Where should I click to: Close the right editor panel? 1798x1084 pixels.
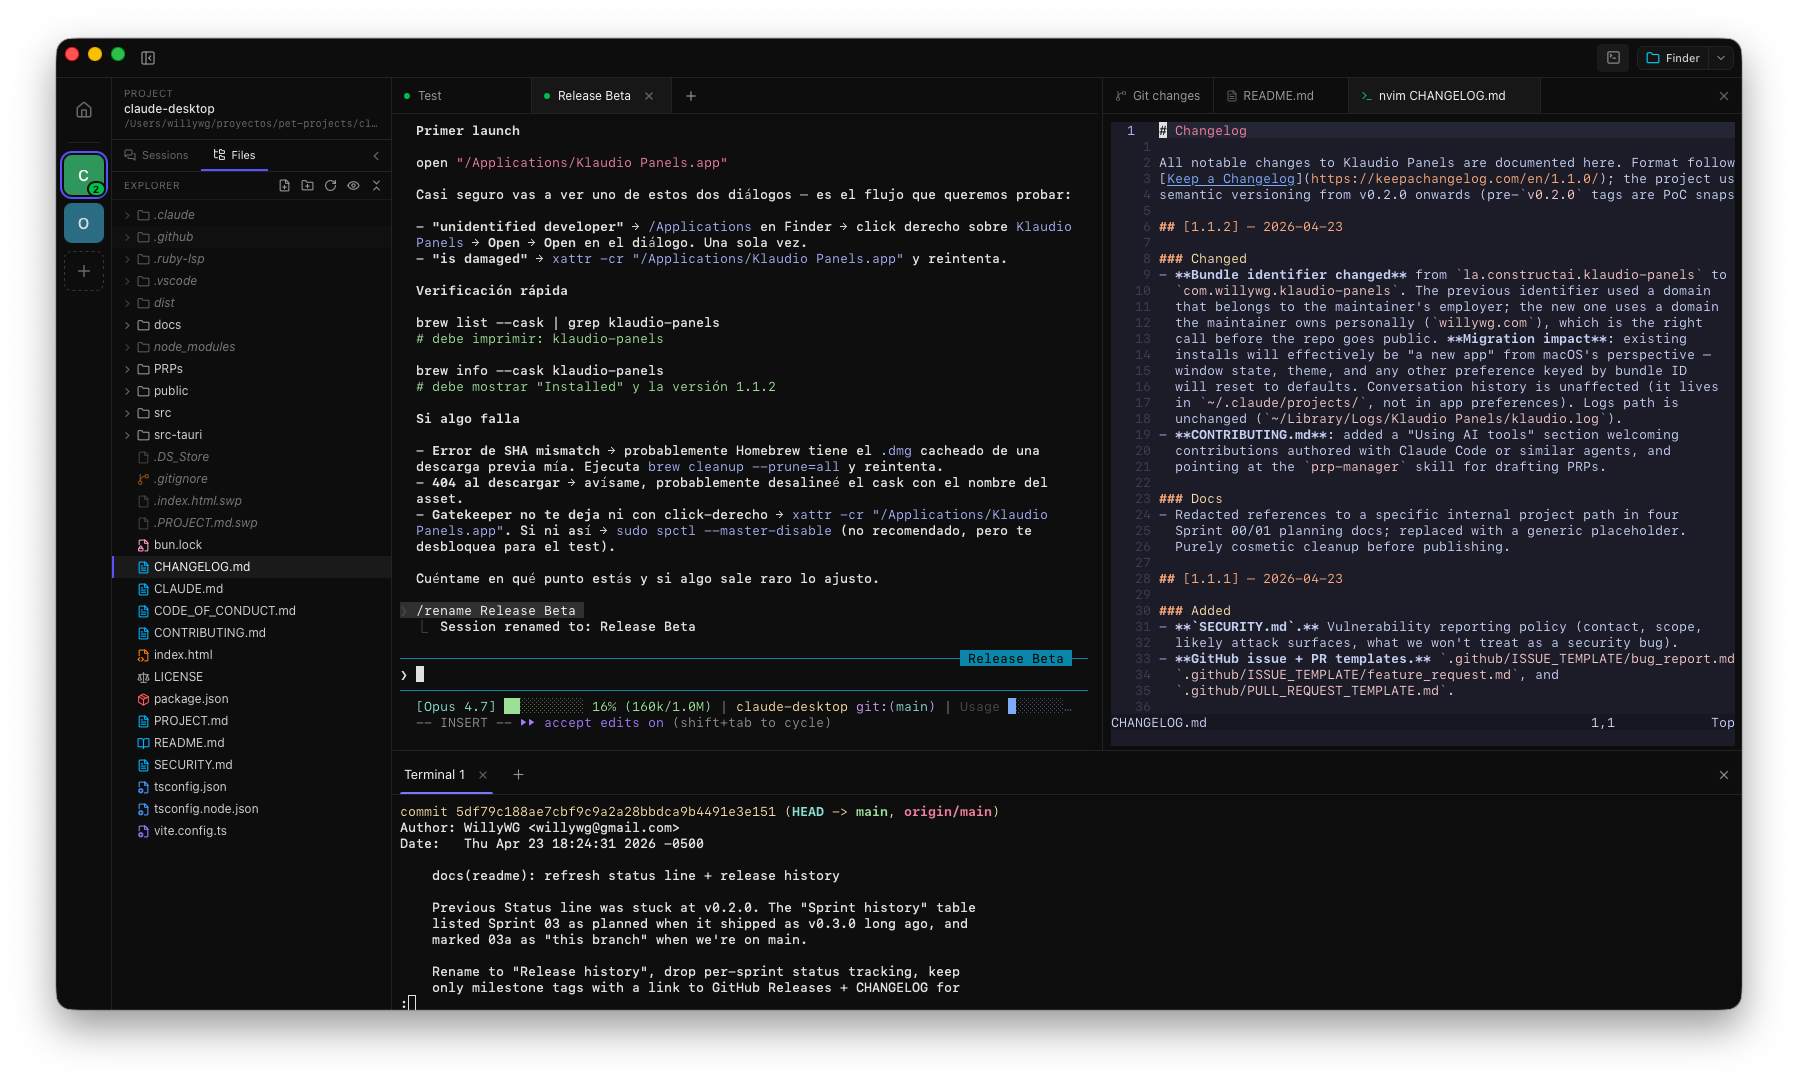tap(1724, 96)
